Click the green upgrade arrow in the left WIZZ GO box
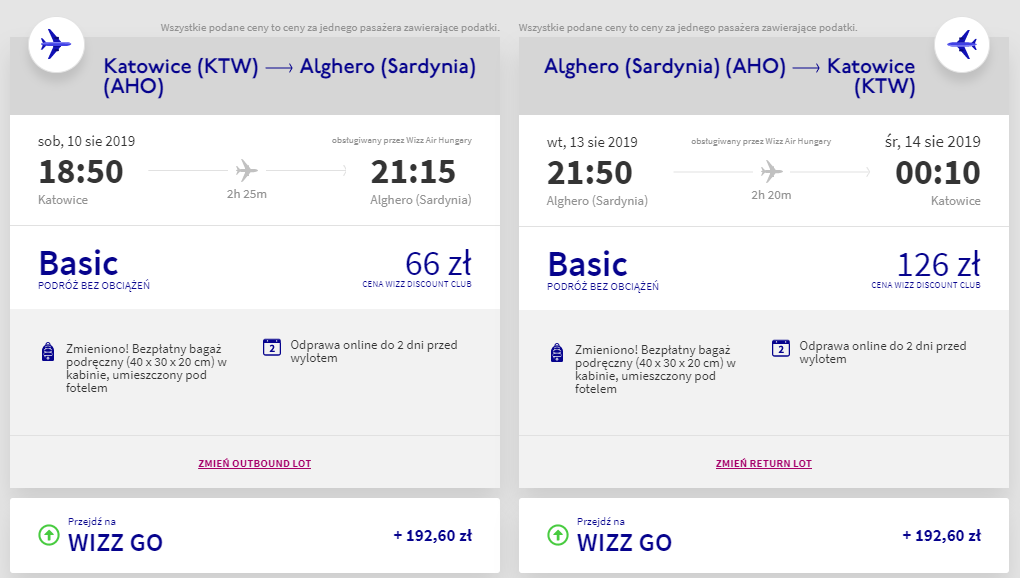This screenshot has width=1020, height=578. tap(49, 535)
